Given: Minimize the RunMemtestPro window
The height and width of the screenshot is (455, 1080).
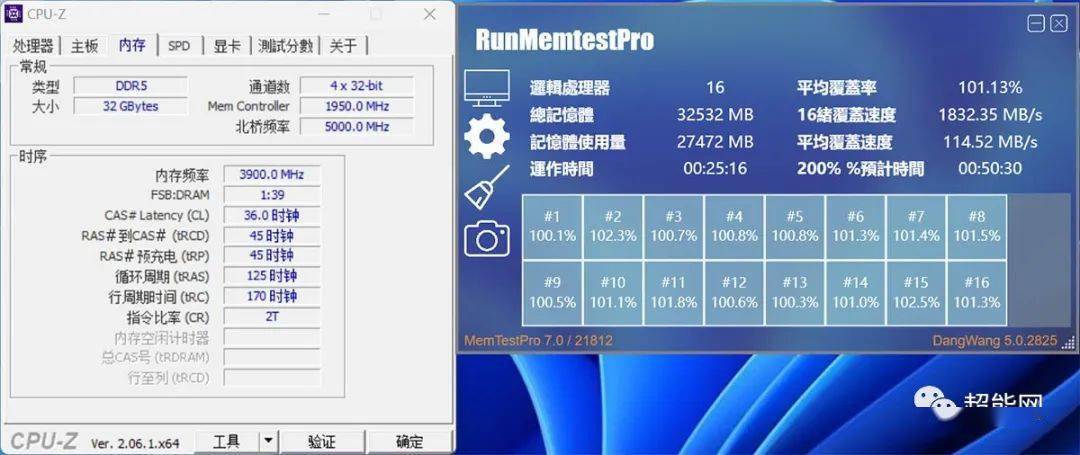Looking at the screenshot, I should 1036,24.
